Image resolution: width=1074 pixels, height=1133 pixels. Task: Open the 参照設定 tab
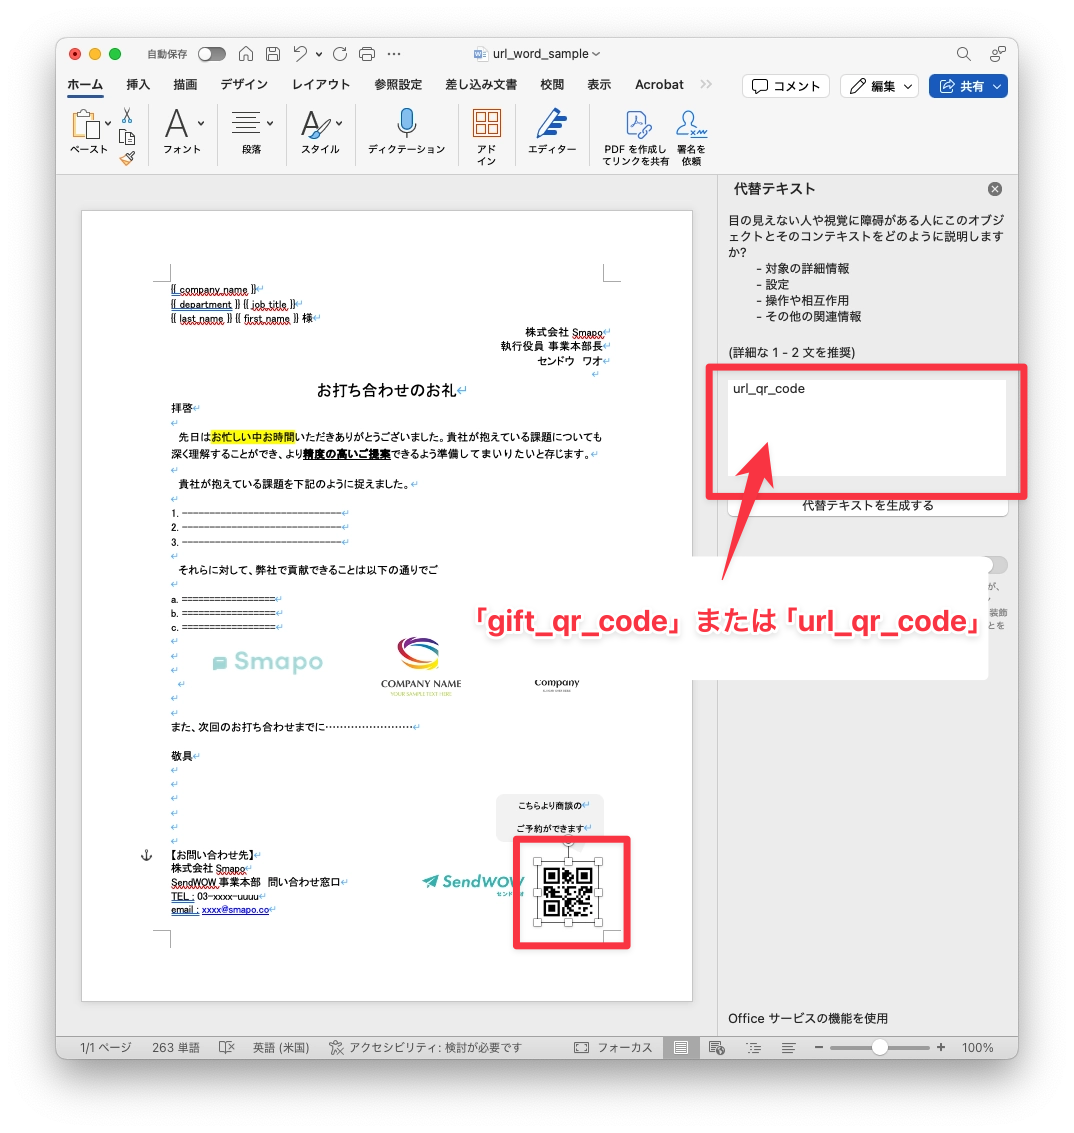(398, 85)
